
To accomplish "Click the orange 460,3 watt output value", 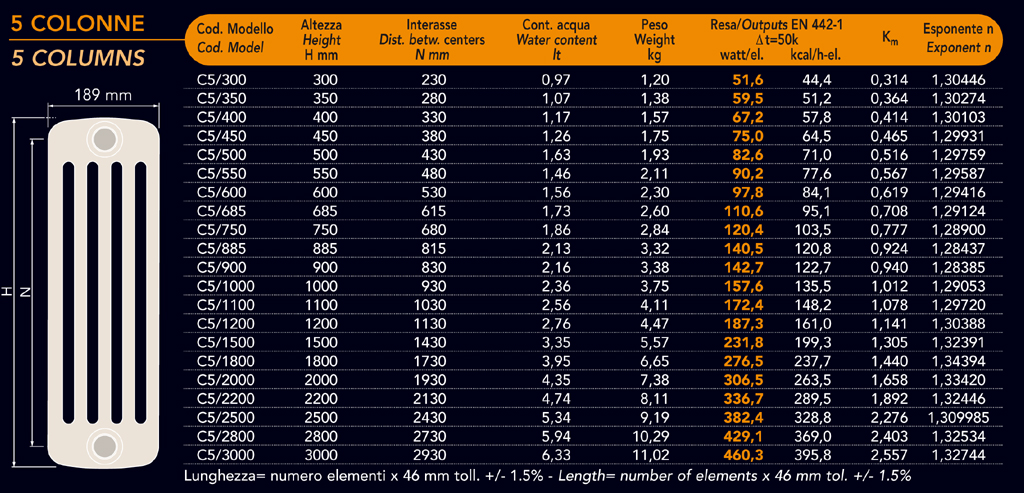I will (745, 455).
